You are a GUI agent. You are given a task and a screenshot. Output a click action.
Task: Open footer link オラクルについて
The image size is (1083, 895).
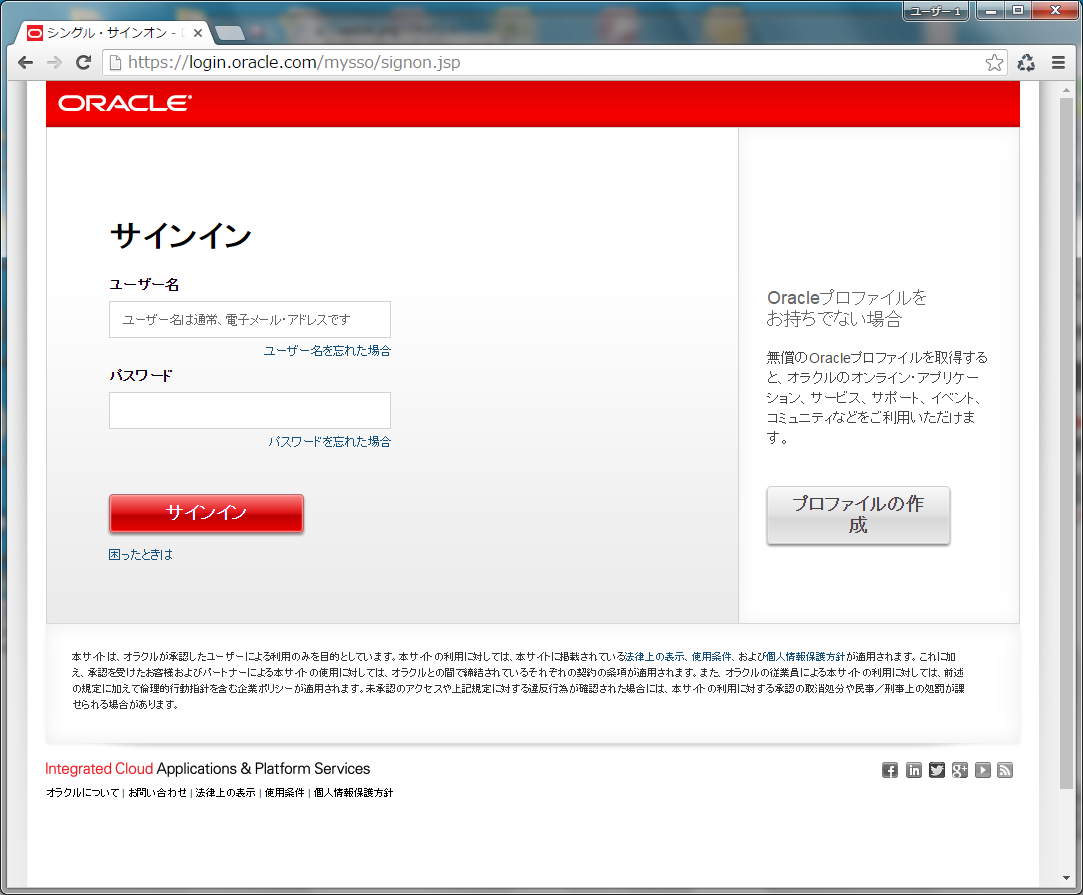click(x=83, y=793)
